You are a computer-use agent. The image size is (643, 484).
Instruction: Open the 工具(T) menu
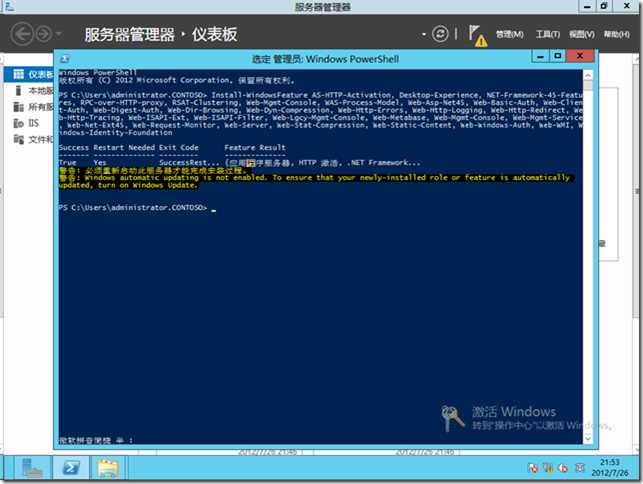(x=547, y=34)
